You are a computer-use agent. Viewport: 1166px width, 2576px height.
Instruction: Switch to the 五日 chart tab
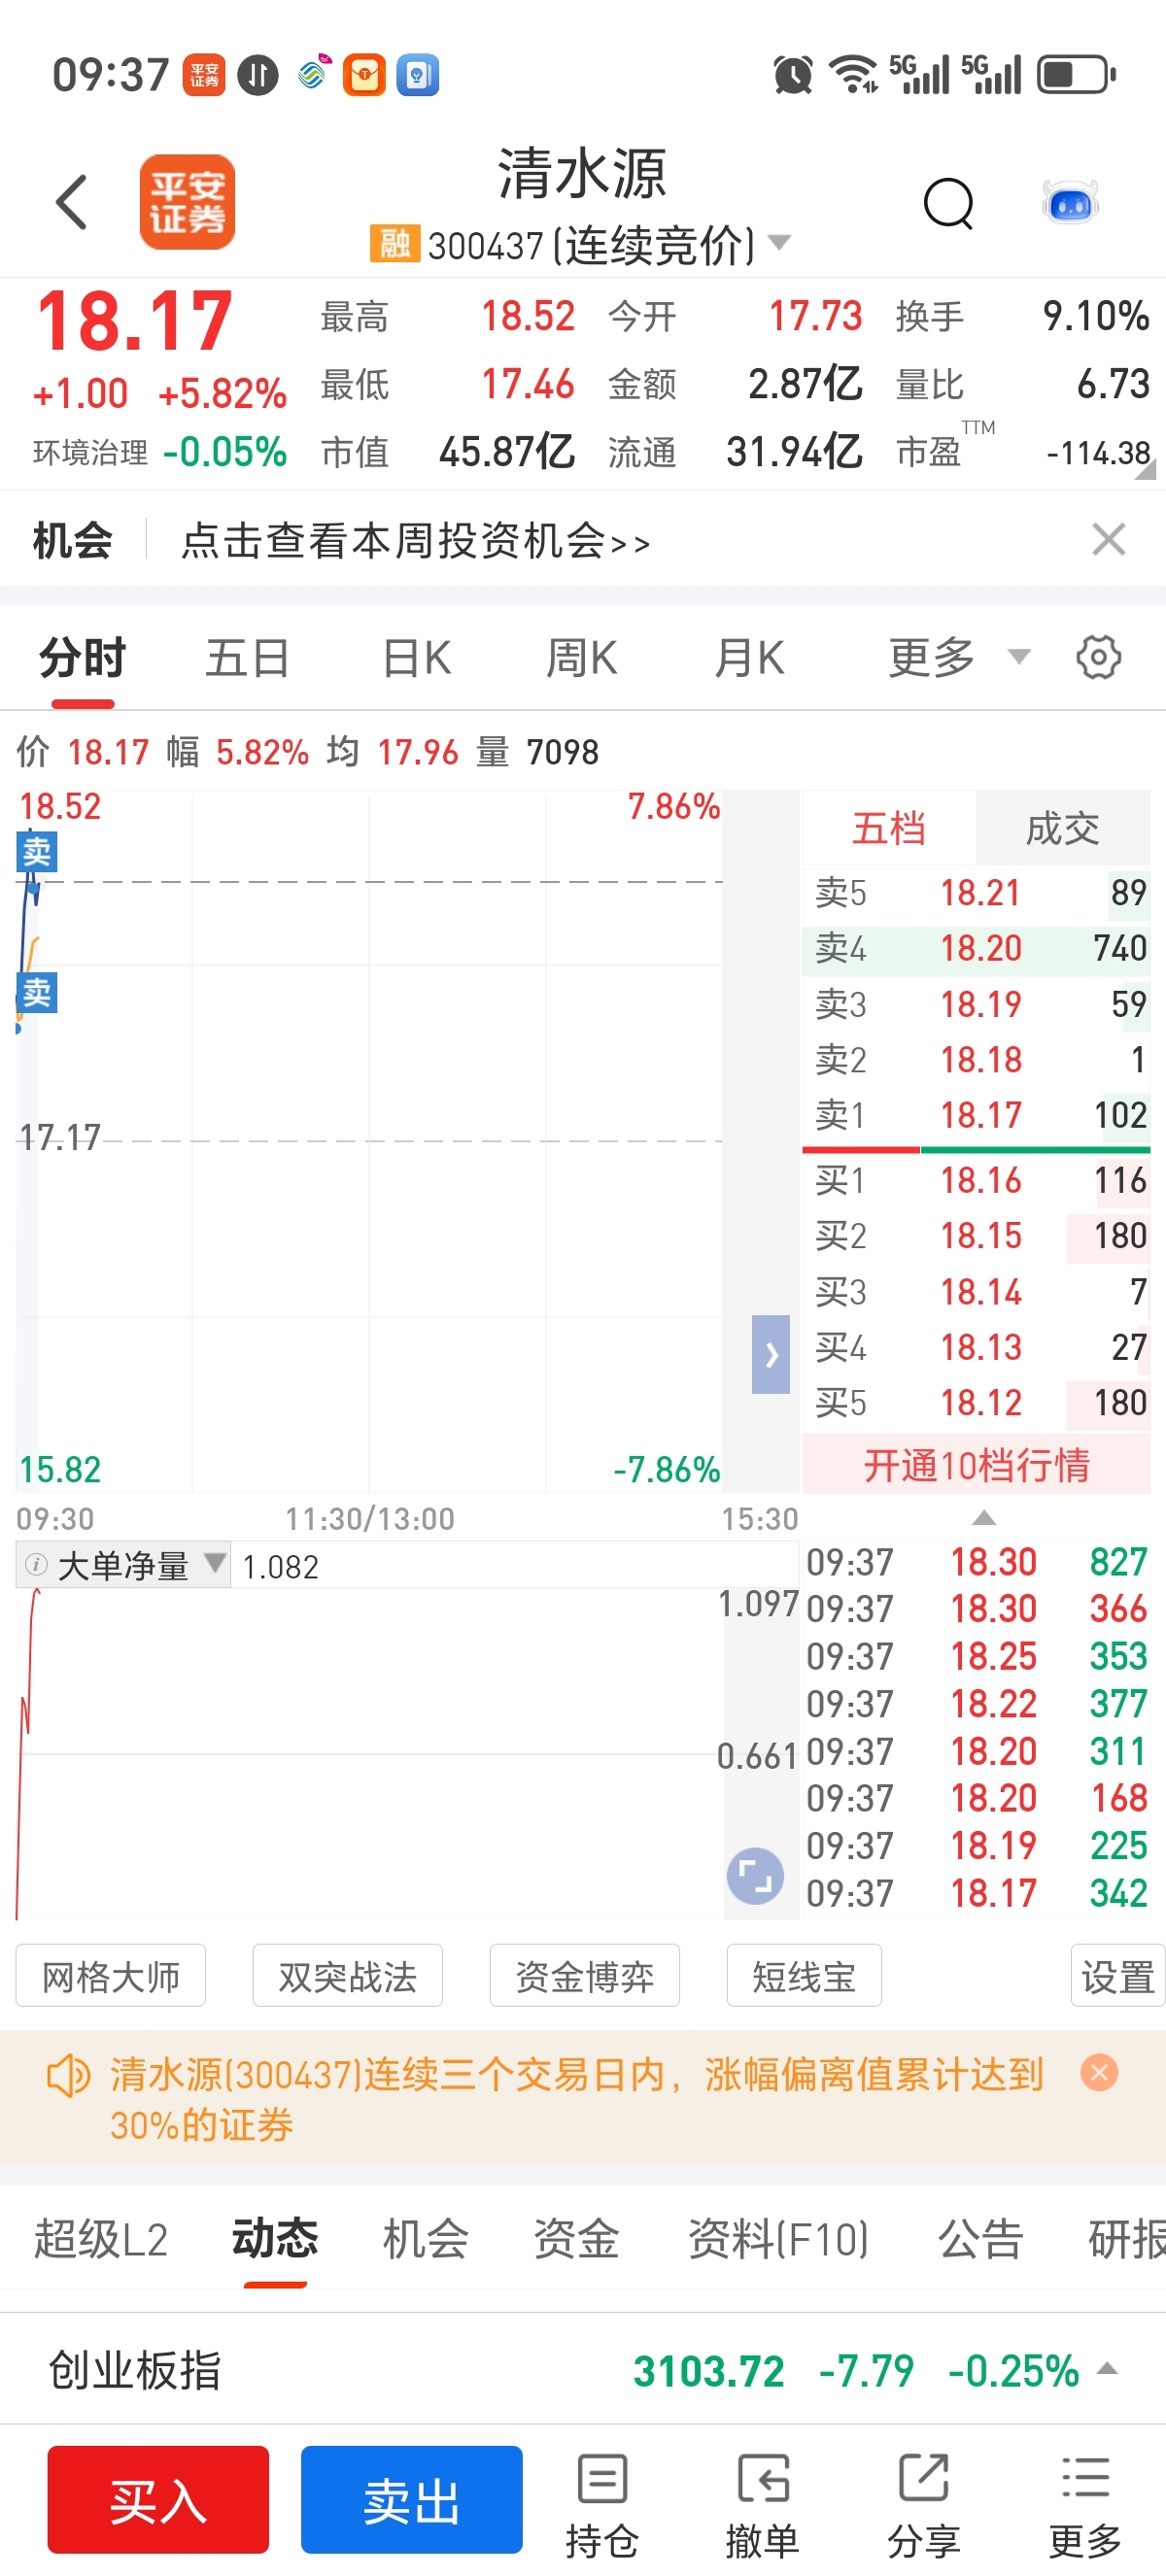[248, 657]
